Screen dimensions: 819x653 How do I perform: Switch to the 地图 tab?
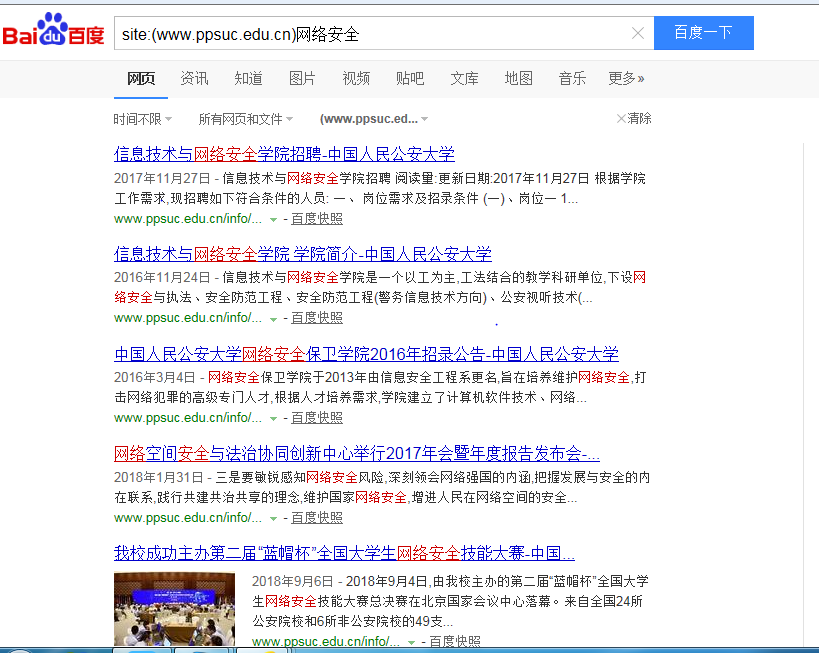[519, 79]
